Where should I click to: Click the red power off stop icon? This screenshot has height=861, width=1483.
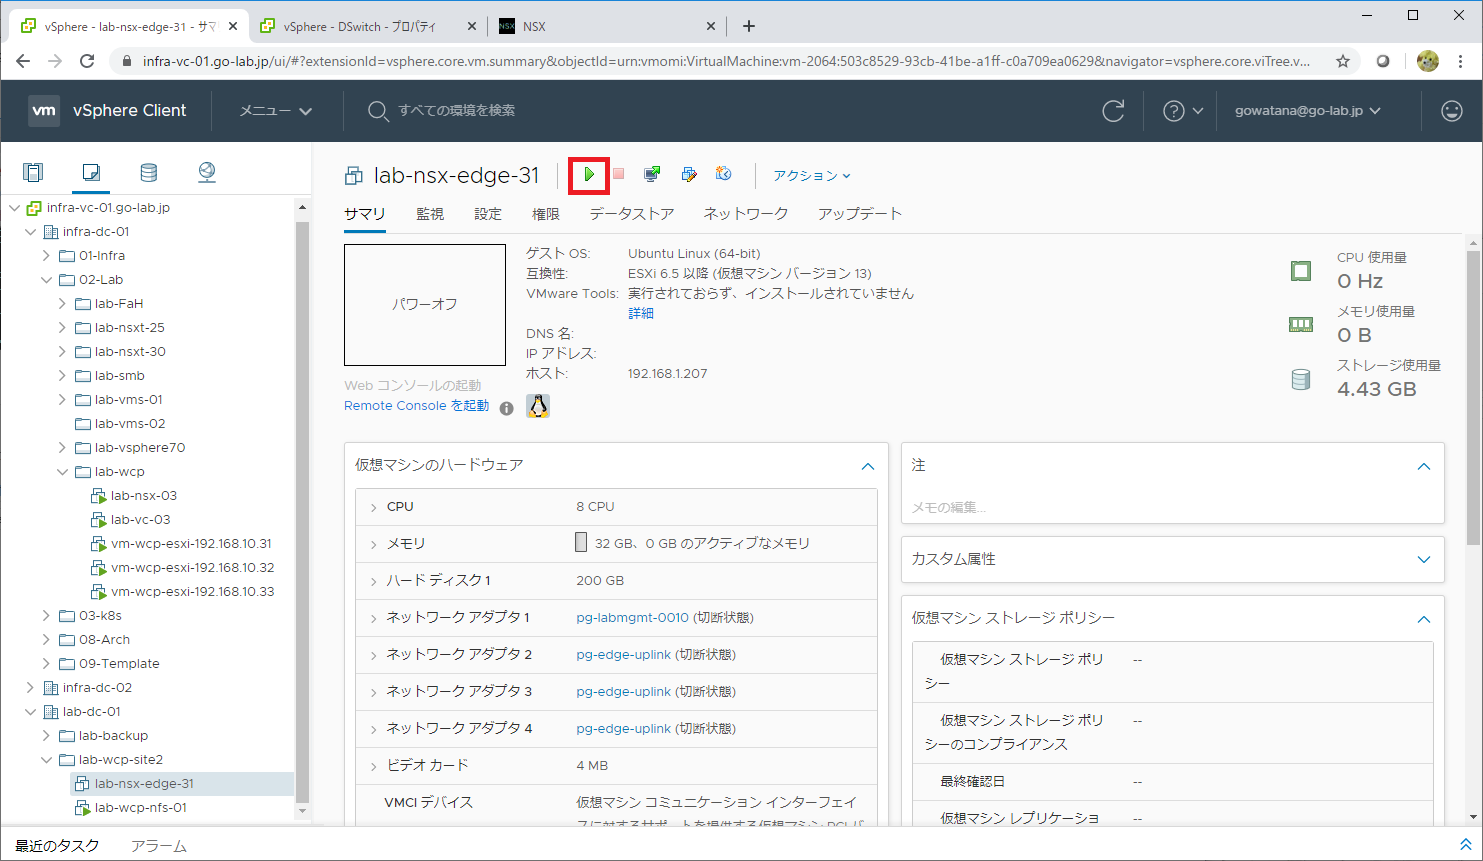point(619,175)
